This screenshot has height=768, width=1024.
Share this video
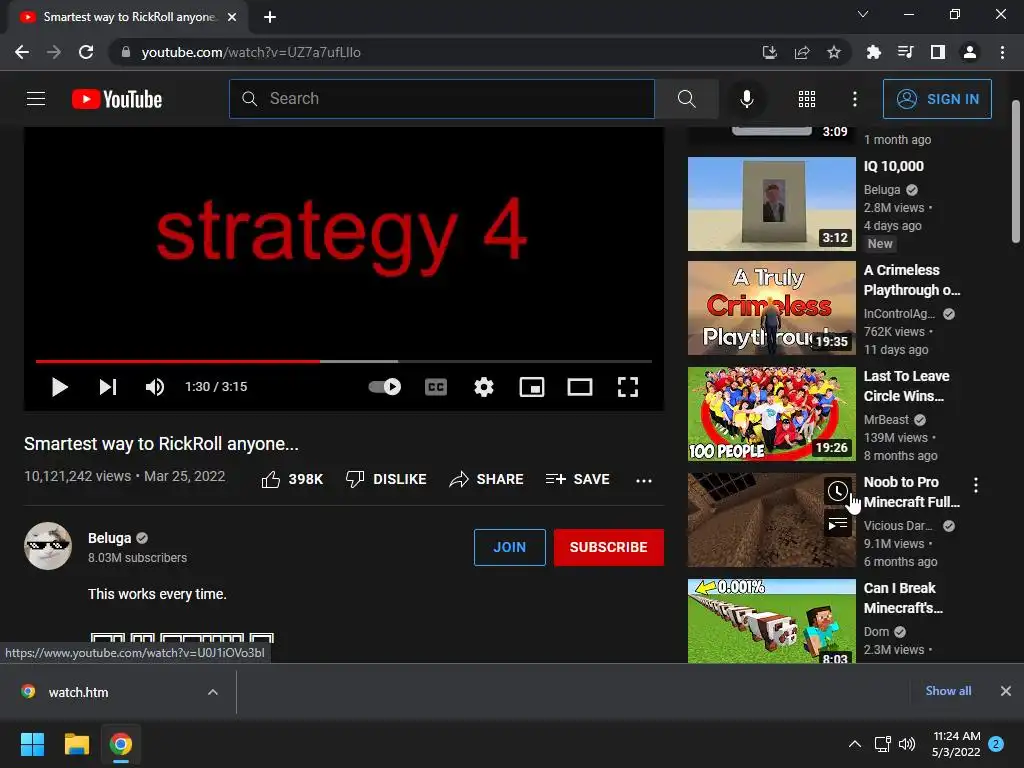(487, 479)
